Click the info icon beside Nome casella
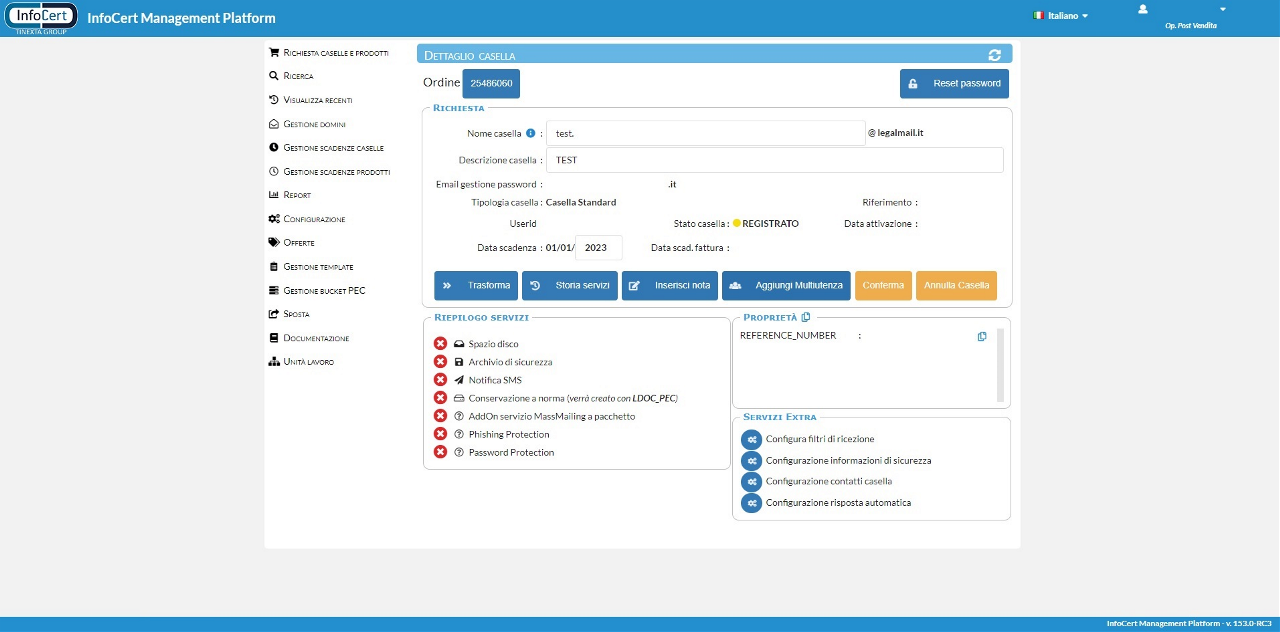Image resolution: width=1280 pixels, height=632 pixels. (x=531, y=133)
